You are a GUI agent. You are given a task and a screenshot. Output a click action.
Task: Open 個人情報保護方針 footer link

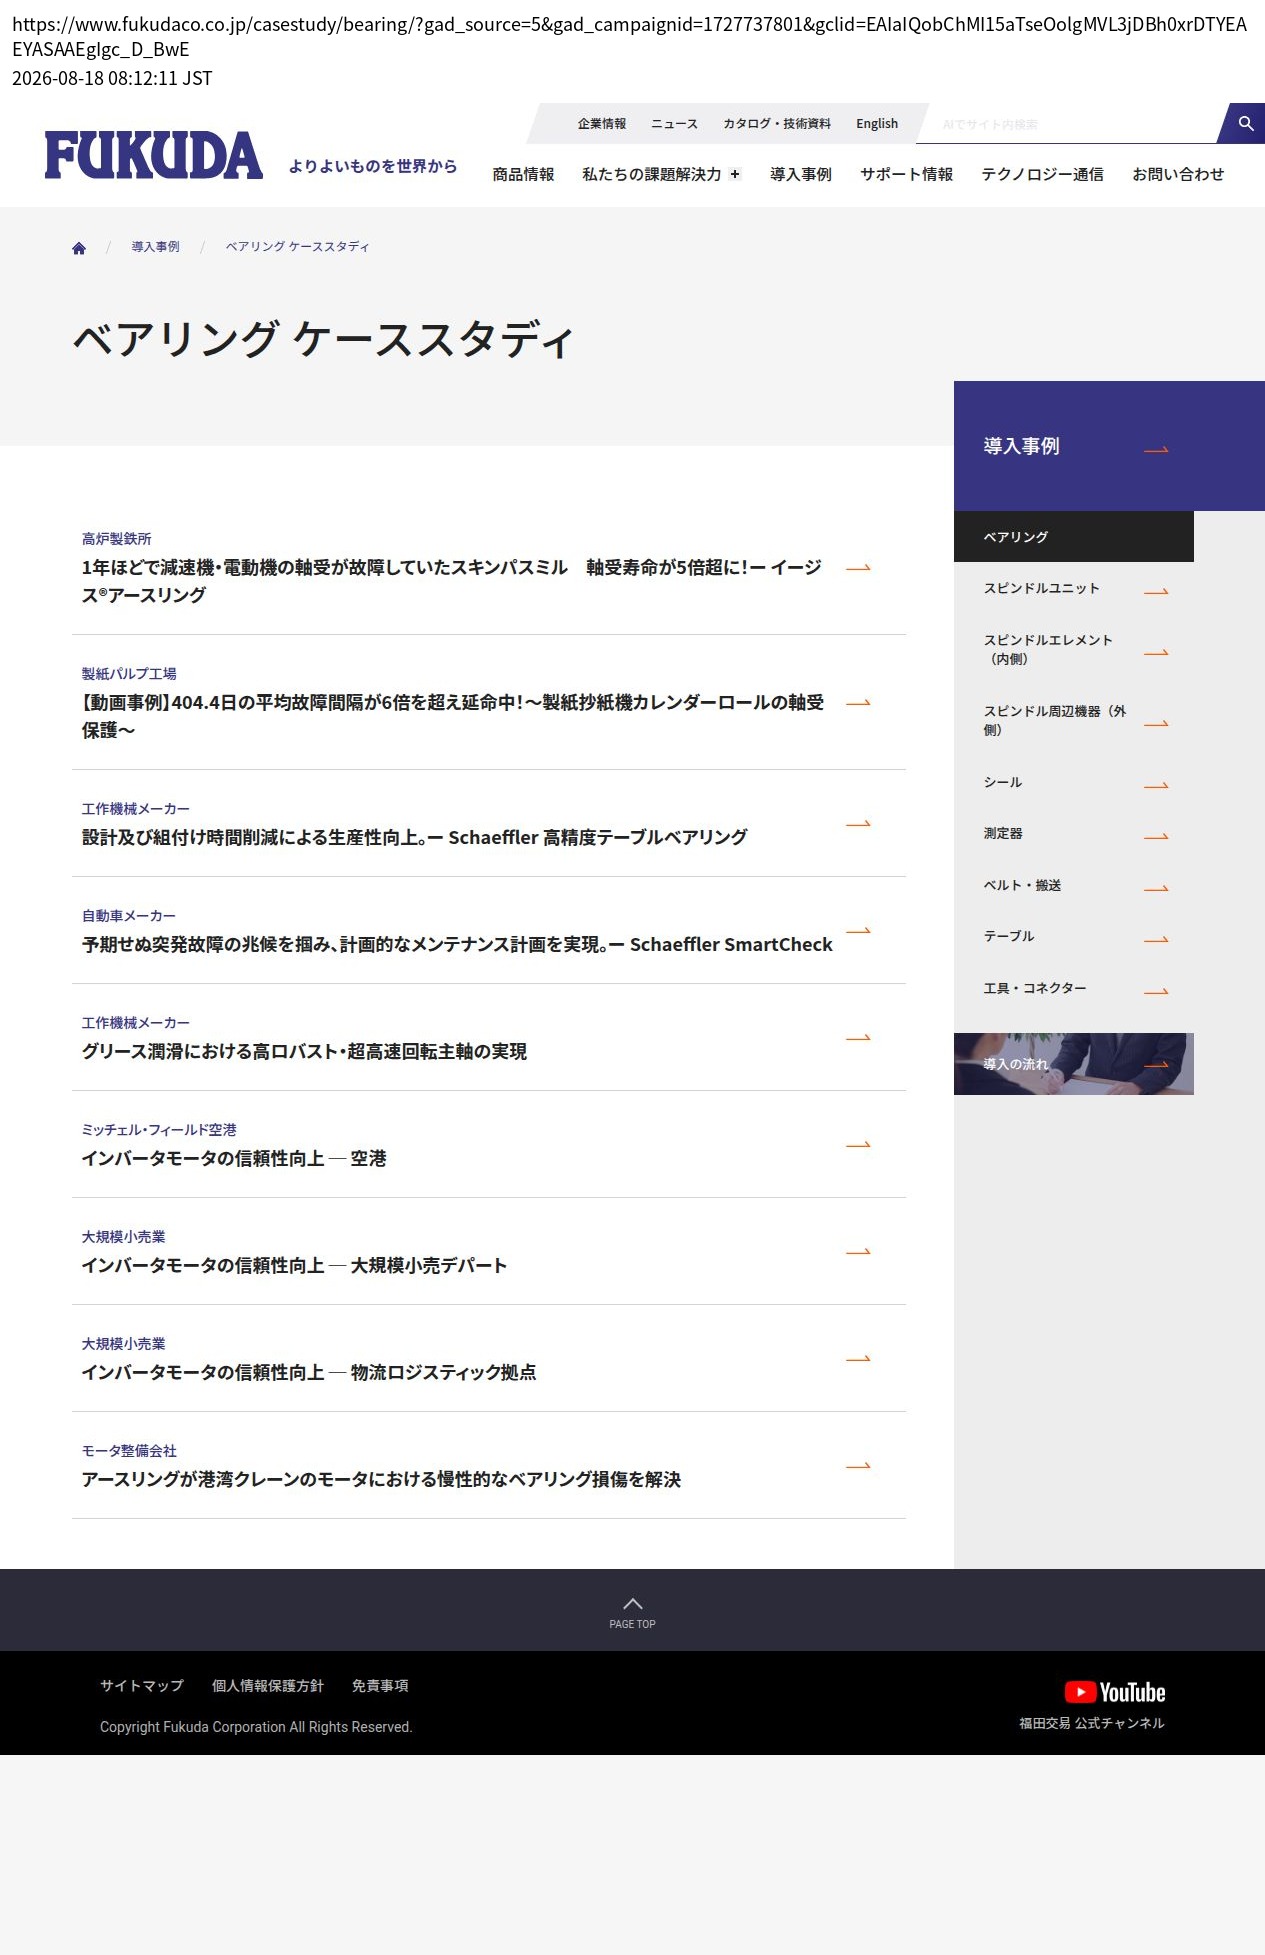(268, 1686)
